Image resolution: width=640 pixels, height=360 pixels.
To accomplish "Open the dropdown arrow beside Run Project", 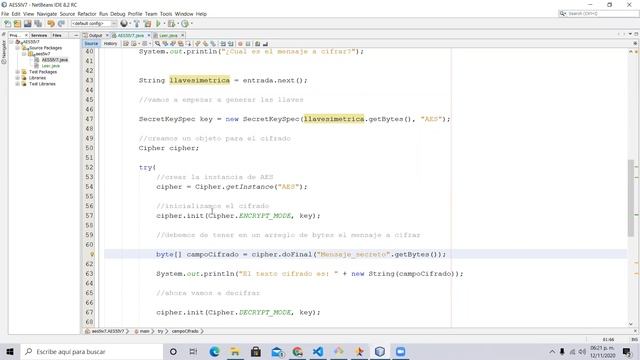I will click(164, 24).
